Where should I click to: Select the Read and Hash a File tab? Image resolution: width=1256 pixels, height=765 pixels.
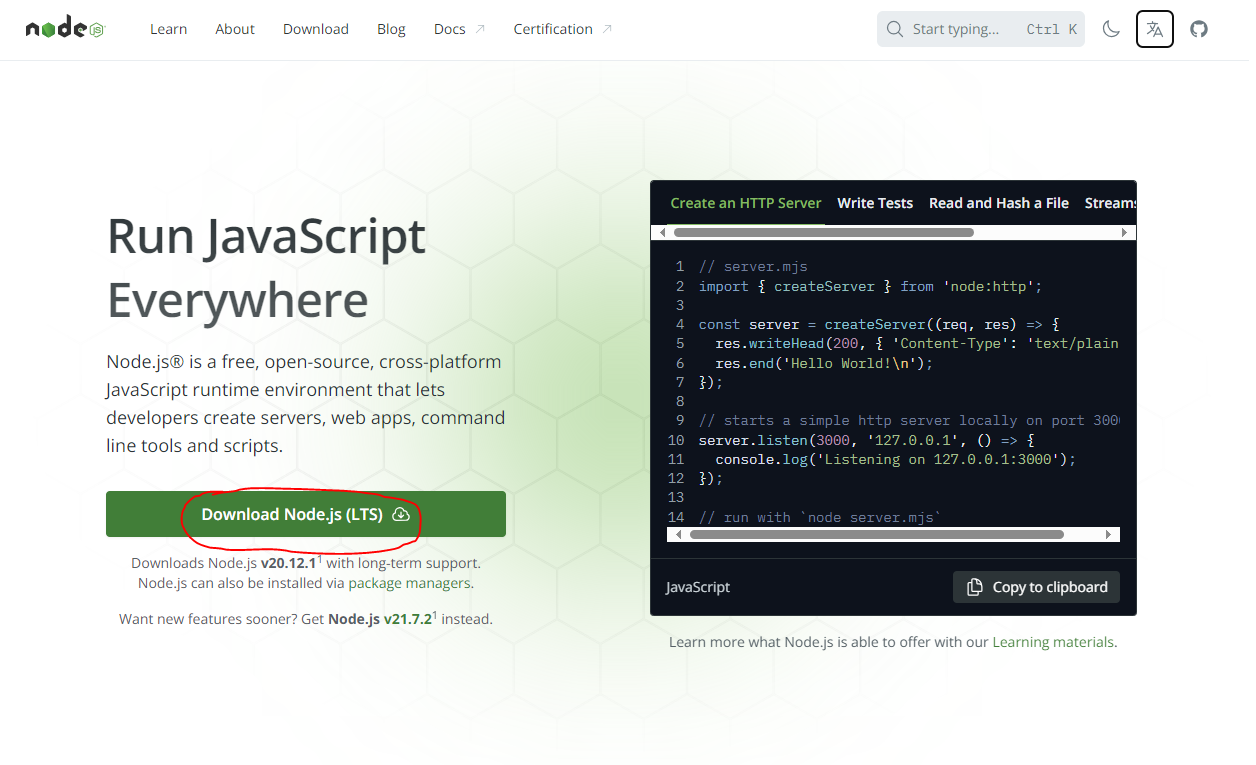click(x=998, y=203)
